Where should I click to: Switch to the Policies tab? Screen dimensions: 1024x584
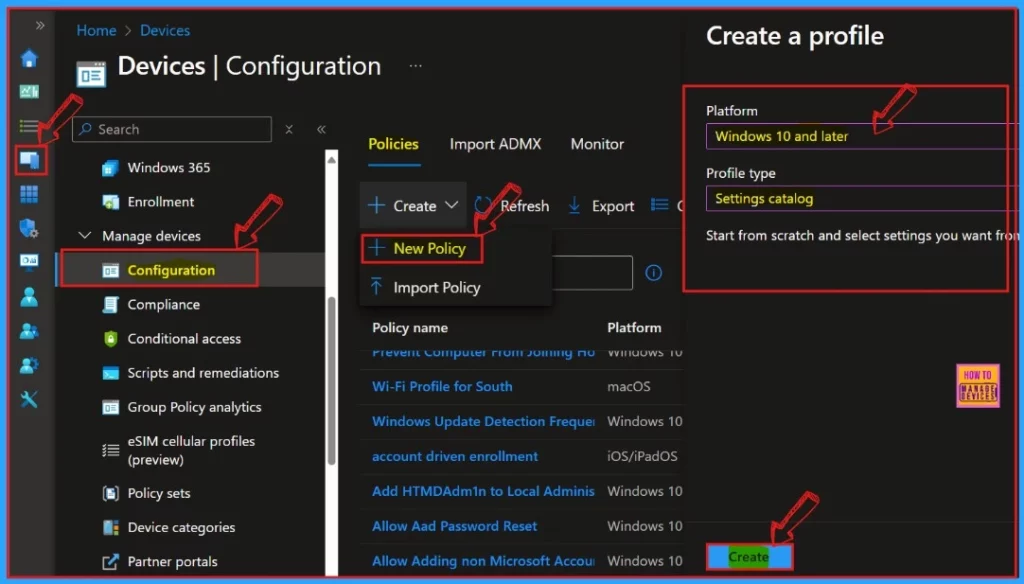click(x=393, y=144)
